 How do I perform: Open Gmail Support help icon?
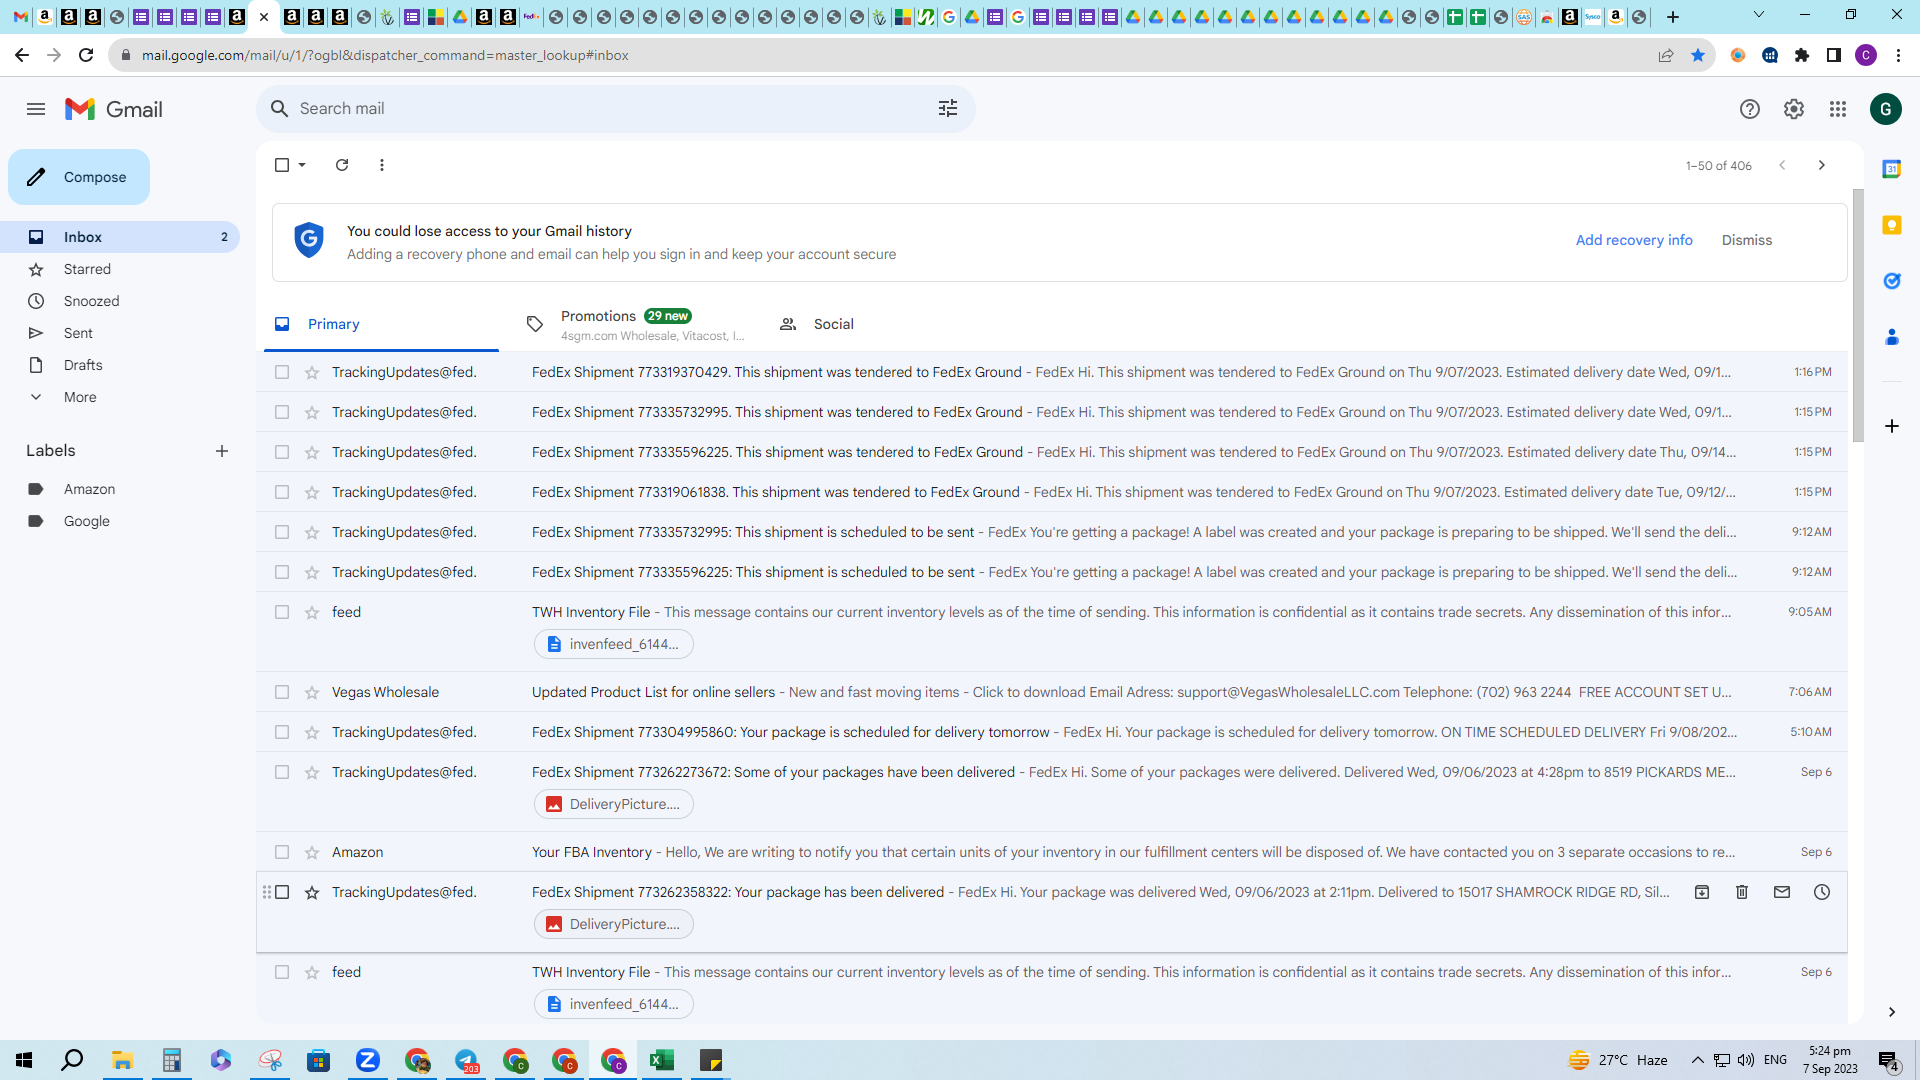pos(1749,109)
